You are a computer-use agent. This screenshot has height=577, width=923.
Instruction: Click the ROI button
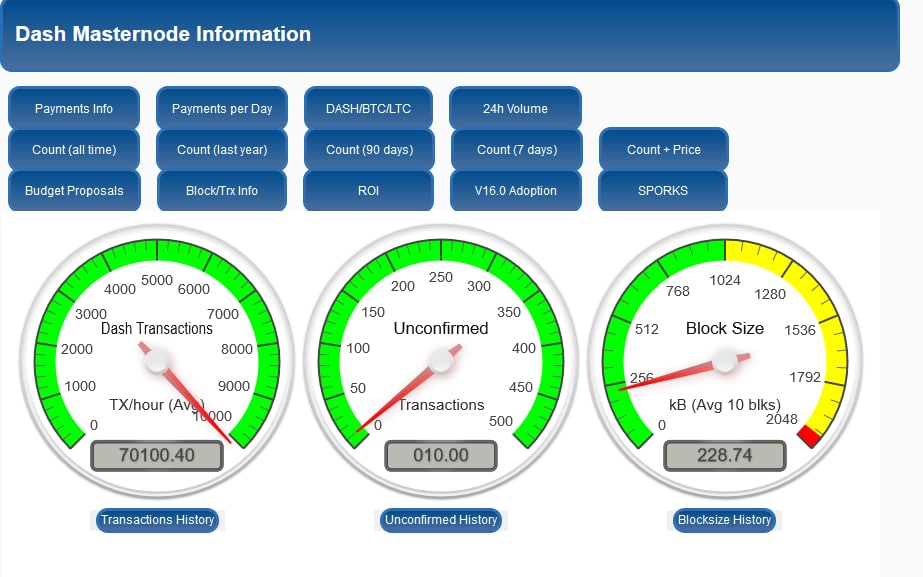click(x=368, y=191)
